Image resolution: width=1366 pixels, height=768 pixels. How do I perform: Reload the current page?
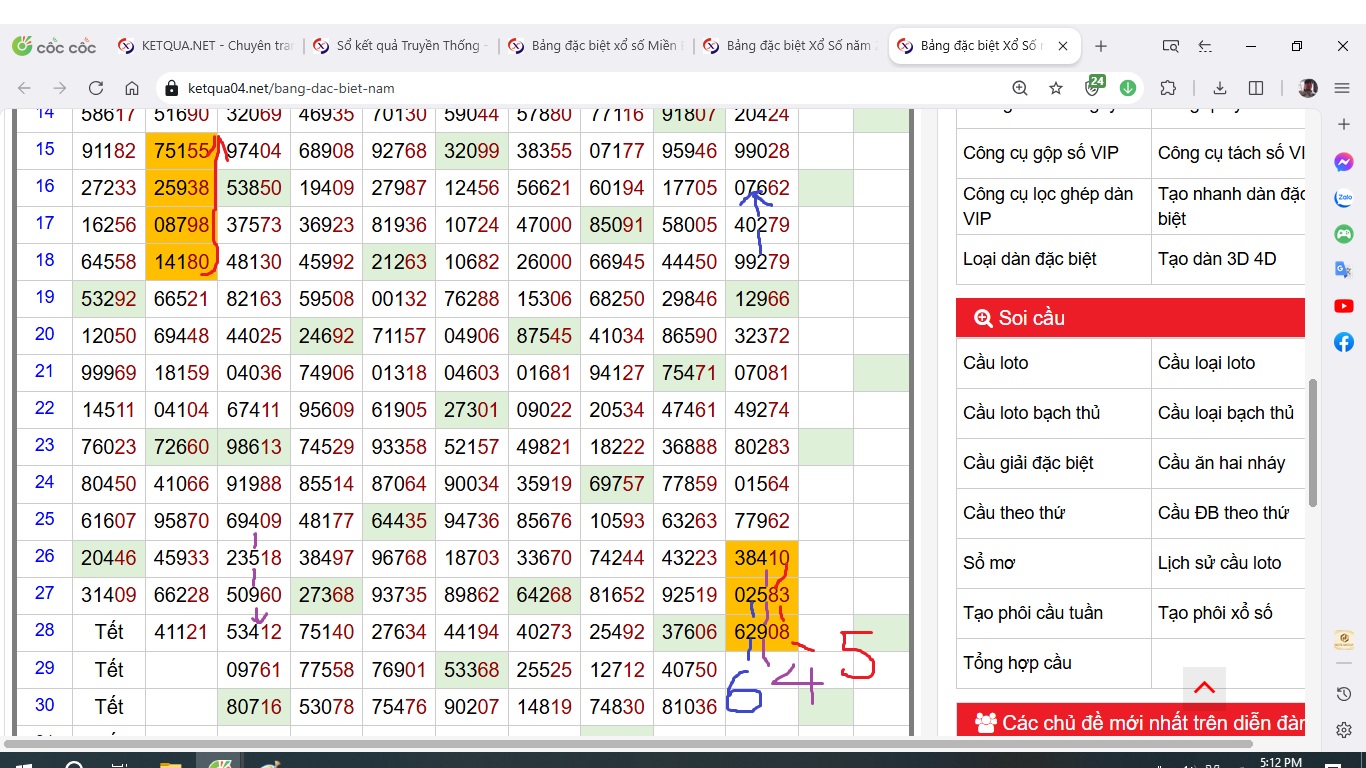point(96,88)
